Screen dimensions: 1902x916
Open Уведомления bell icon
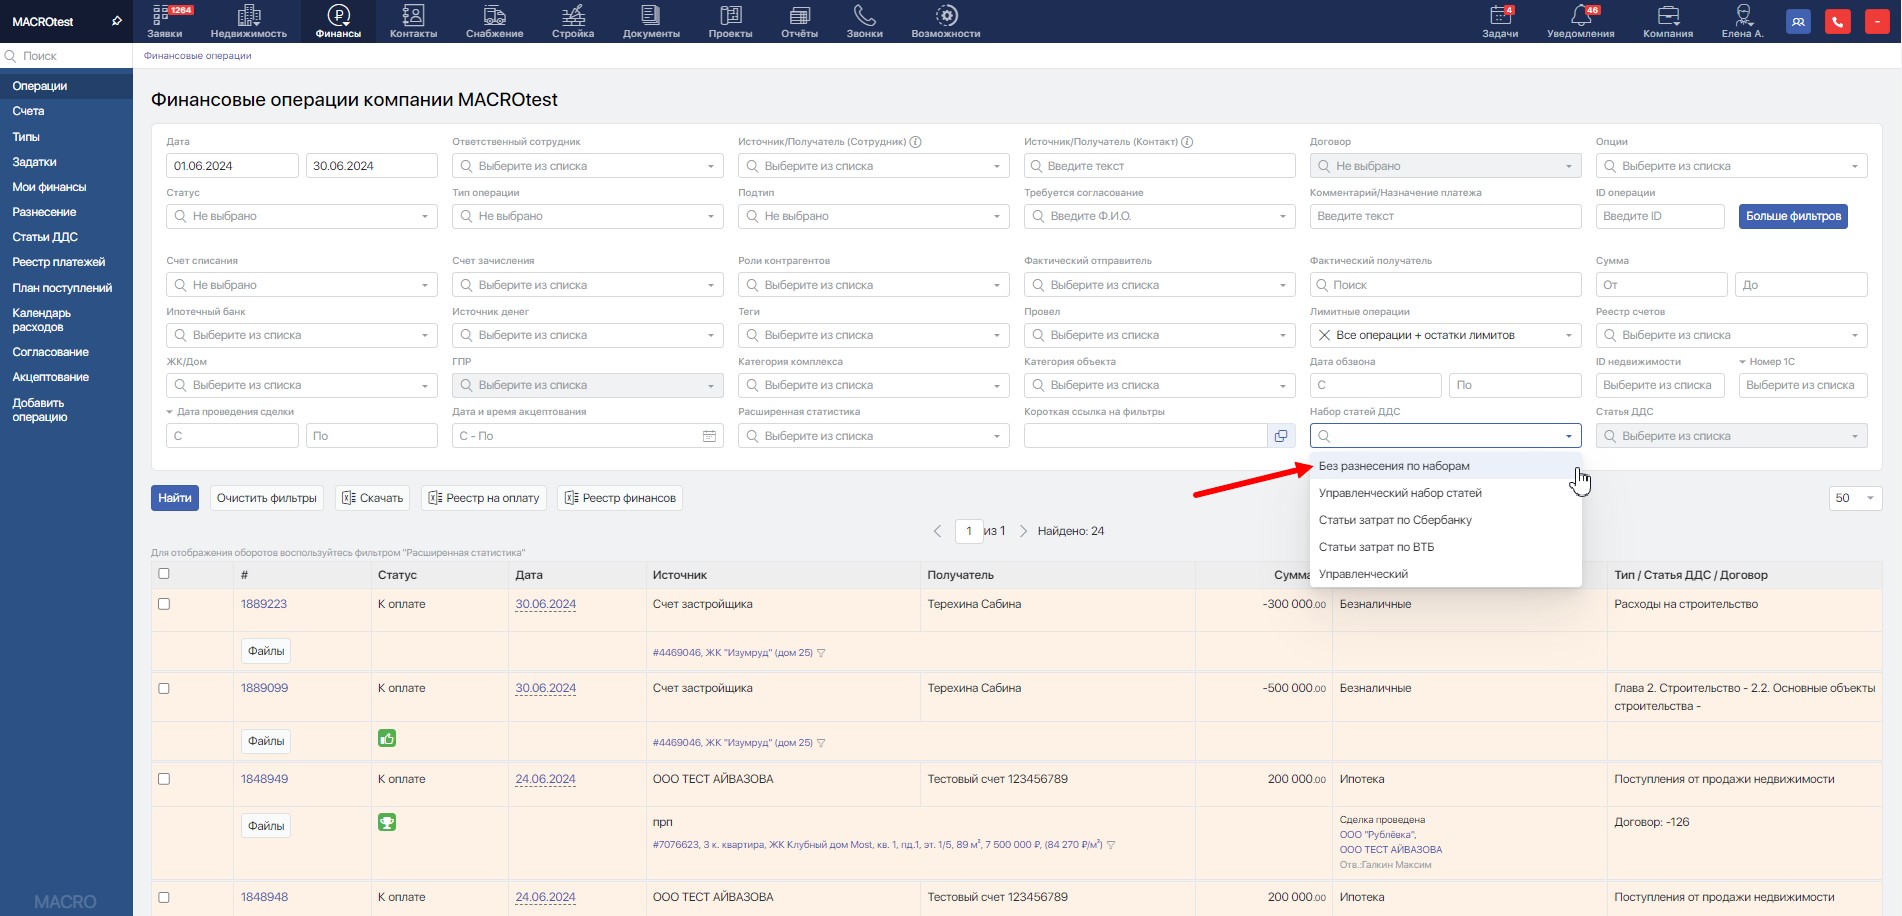pos(1580,16)
